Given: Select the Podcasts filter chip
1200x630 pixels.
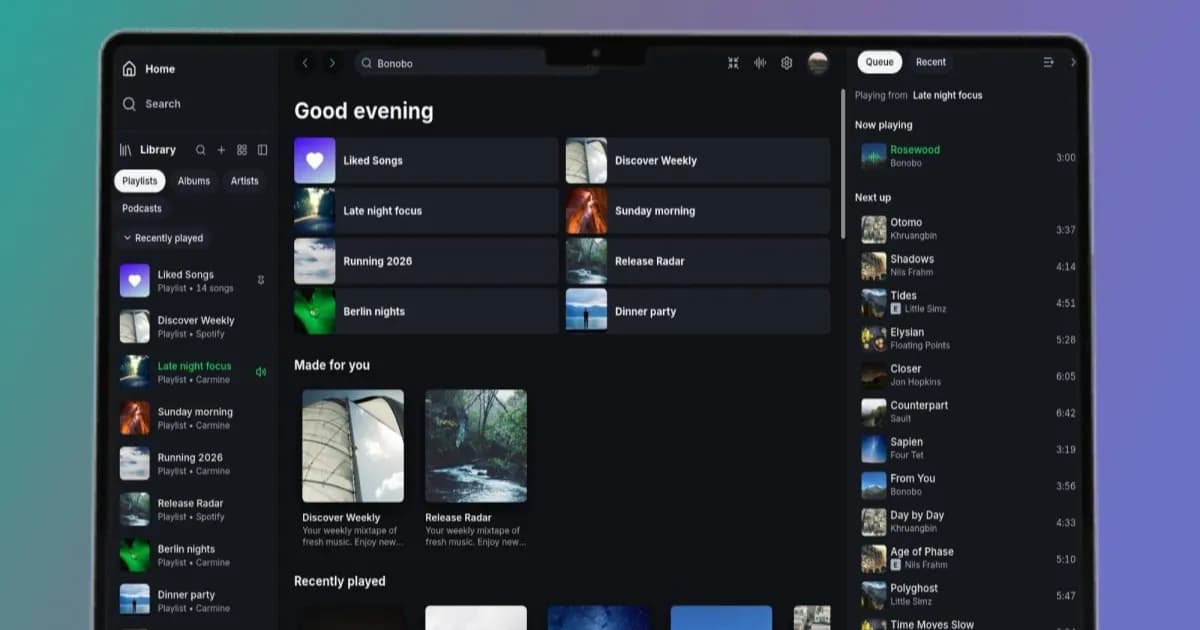Looking at the screenshot, I should pyautogui.click(x=142, y=209).
